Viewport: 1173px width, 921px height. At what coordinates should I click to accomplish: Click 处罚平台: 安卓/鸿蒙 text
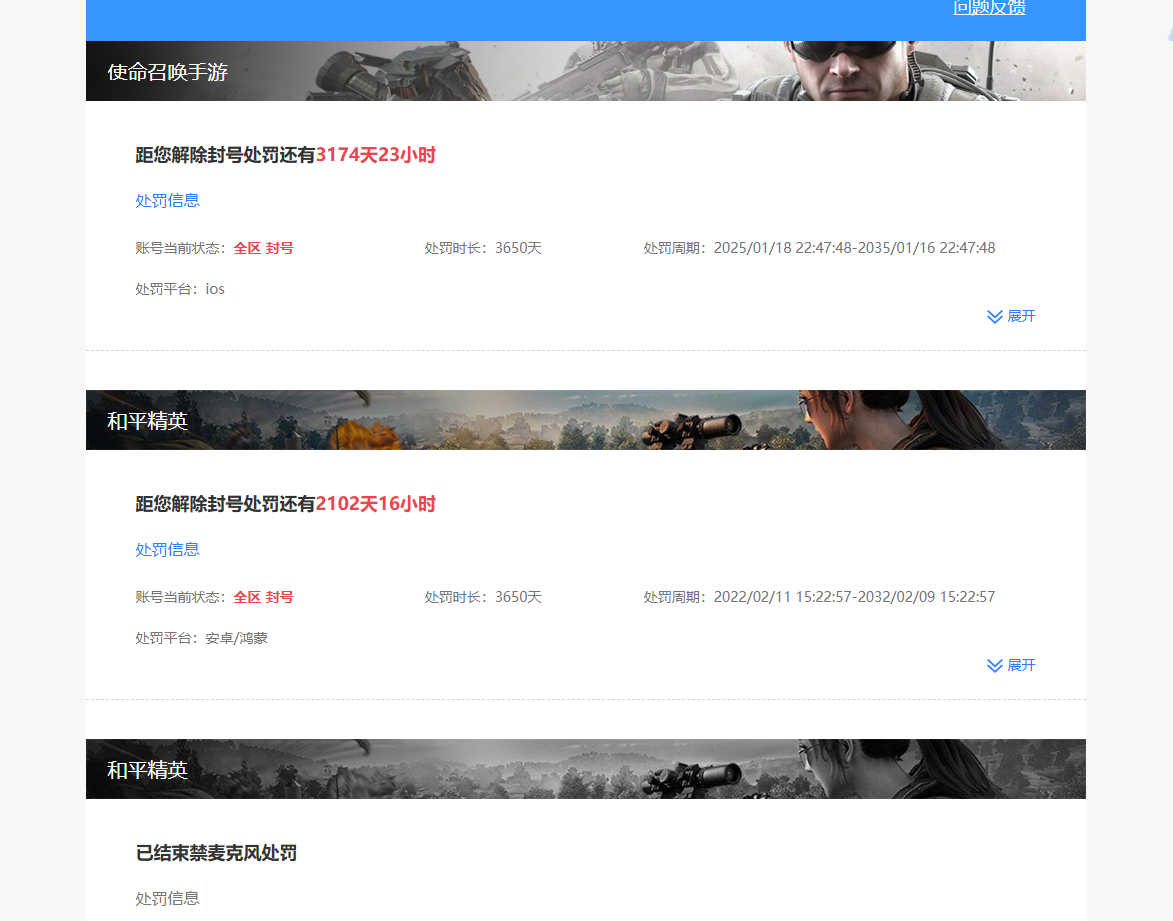pos(201,638)
